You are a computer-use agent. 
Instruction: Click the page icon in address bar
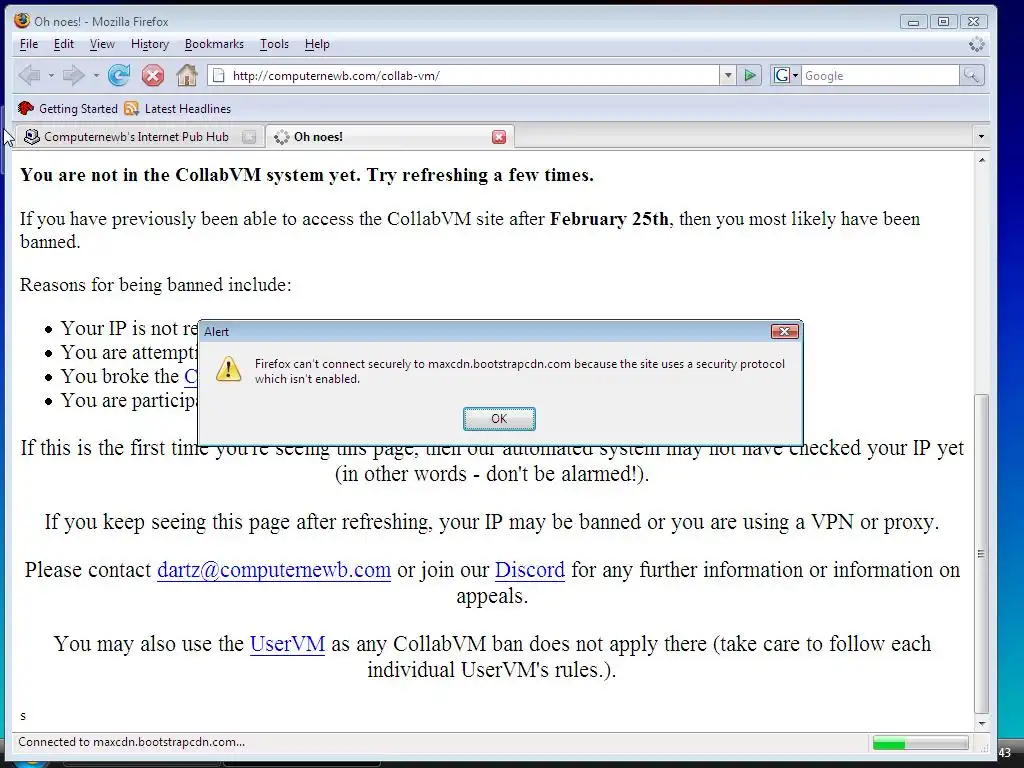point(219,76)
